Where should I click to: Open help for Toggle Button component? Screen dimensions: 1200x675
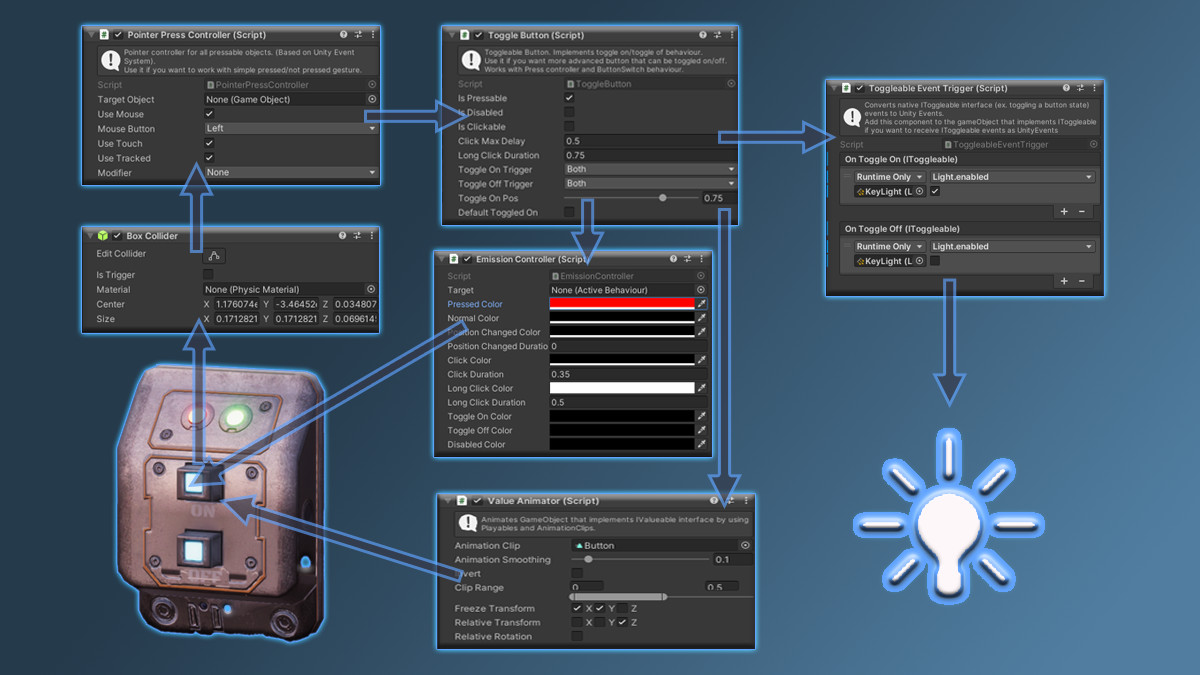click(701, 35)
